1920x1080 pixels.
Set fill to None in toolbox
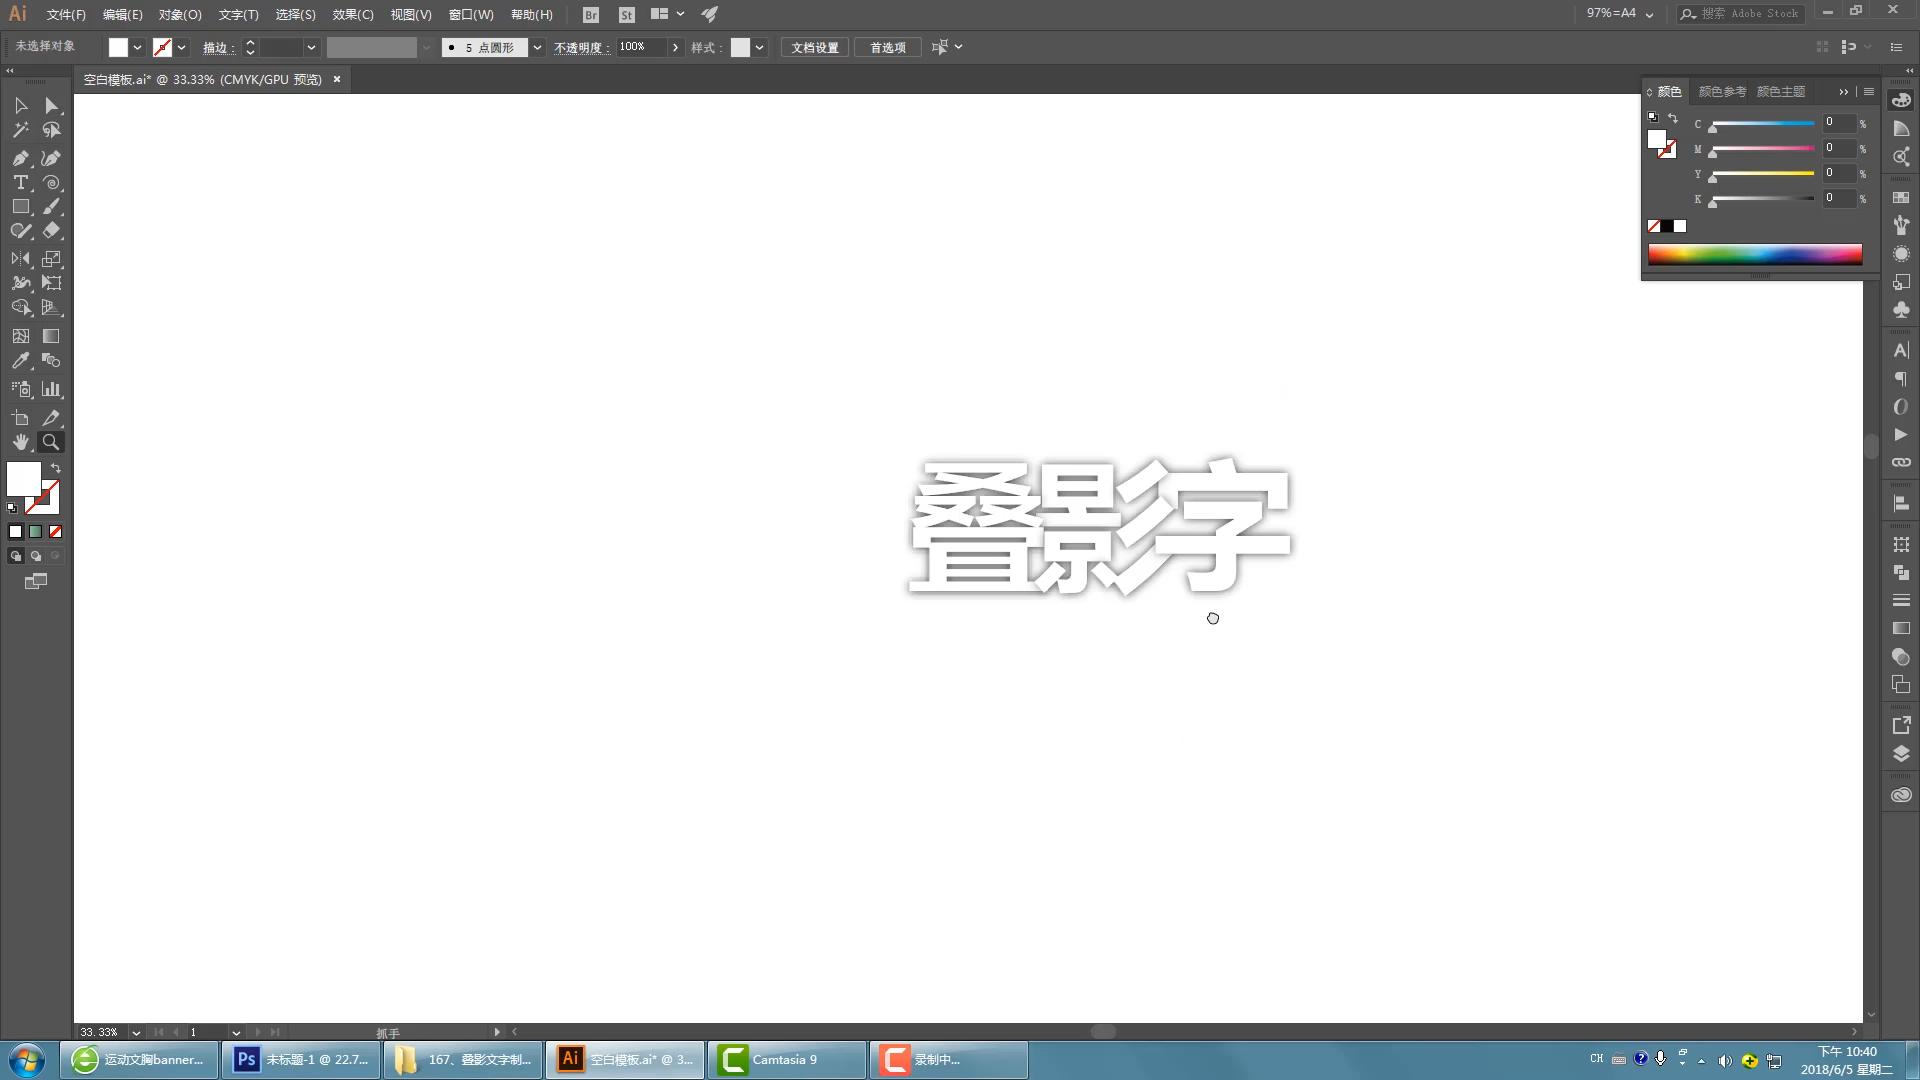pos(56,532)
